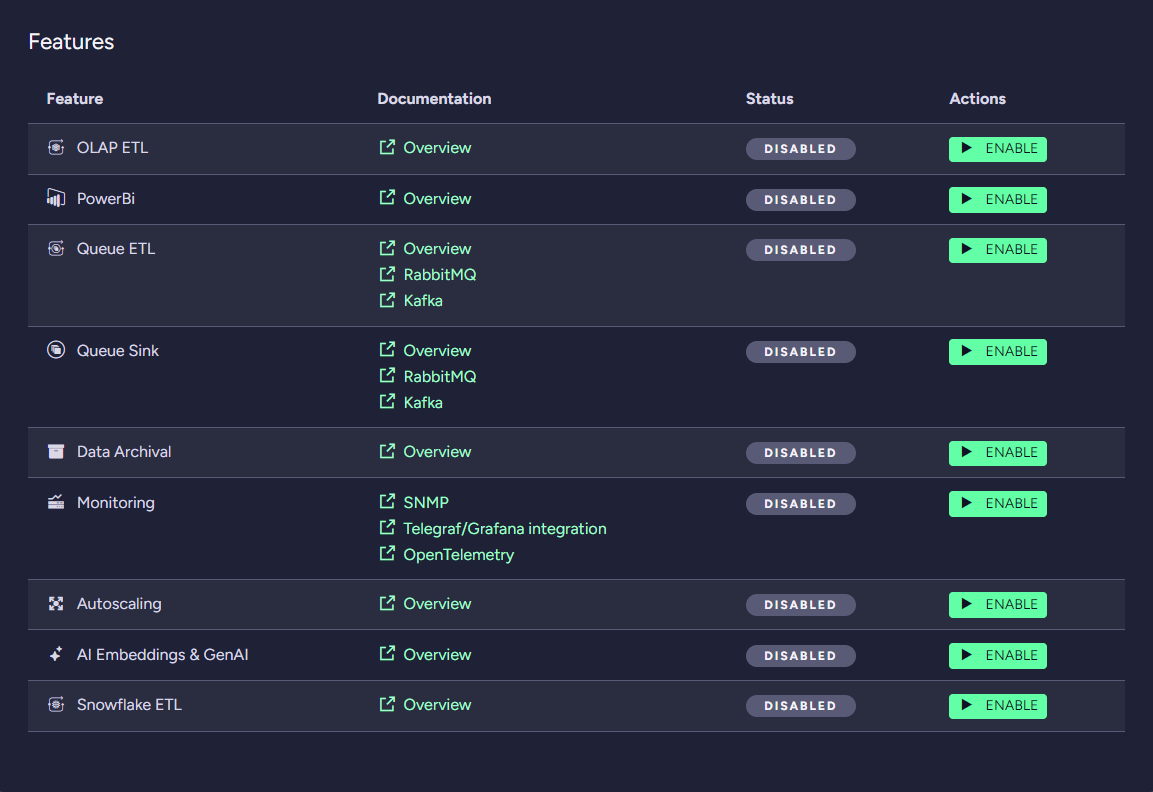Enable the Snowflake ETL feature
Image resolution: width=1153 pixels, height=792 pixels.
997,706
